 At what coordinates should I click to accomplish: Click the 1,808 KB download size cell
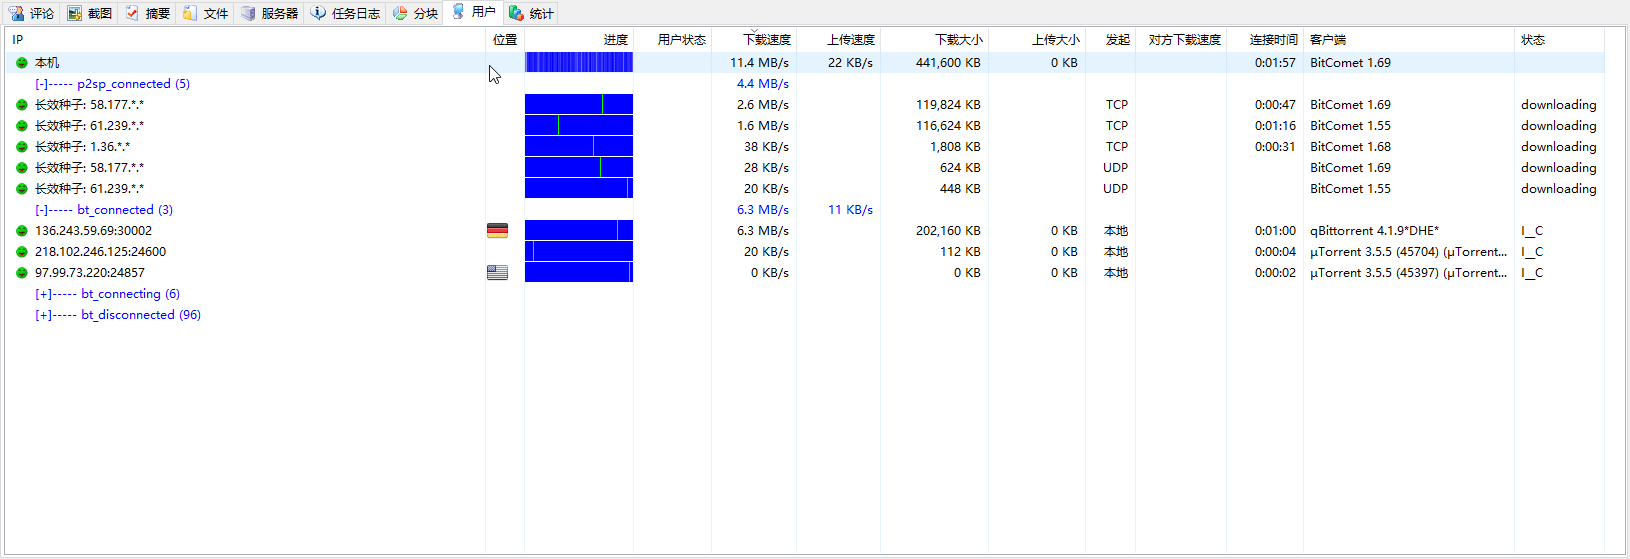pyautogui.click(x=955, y=147)
